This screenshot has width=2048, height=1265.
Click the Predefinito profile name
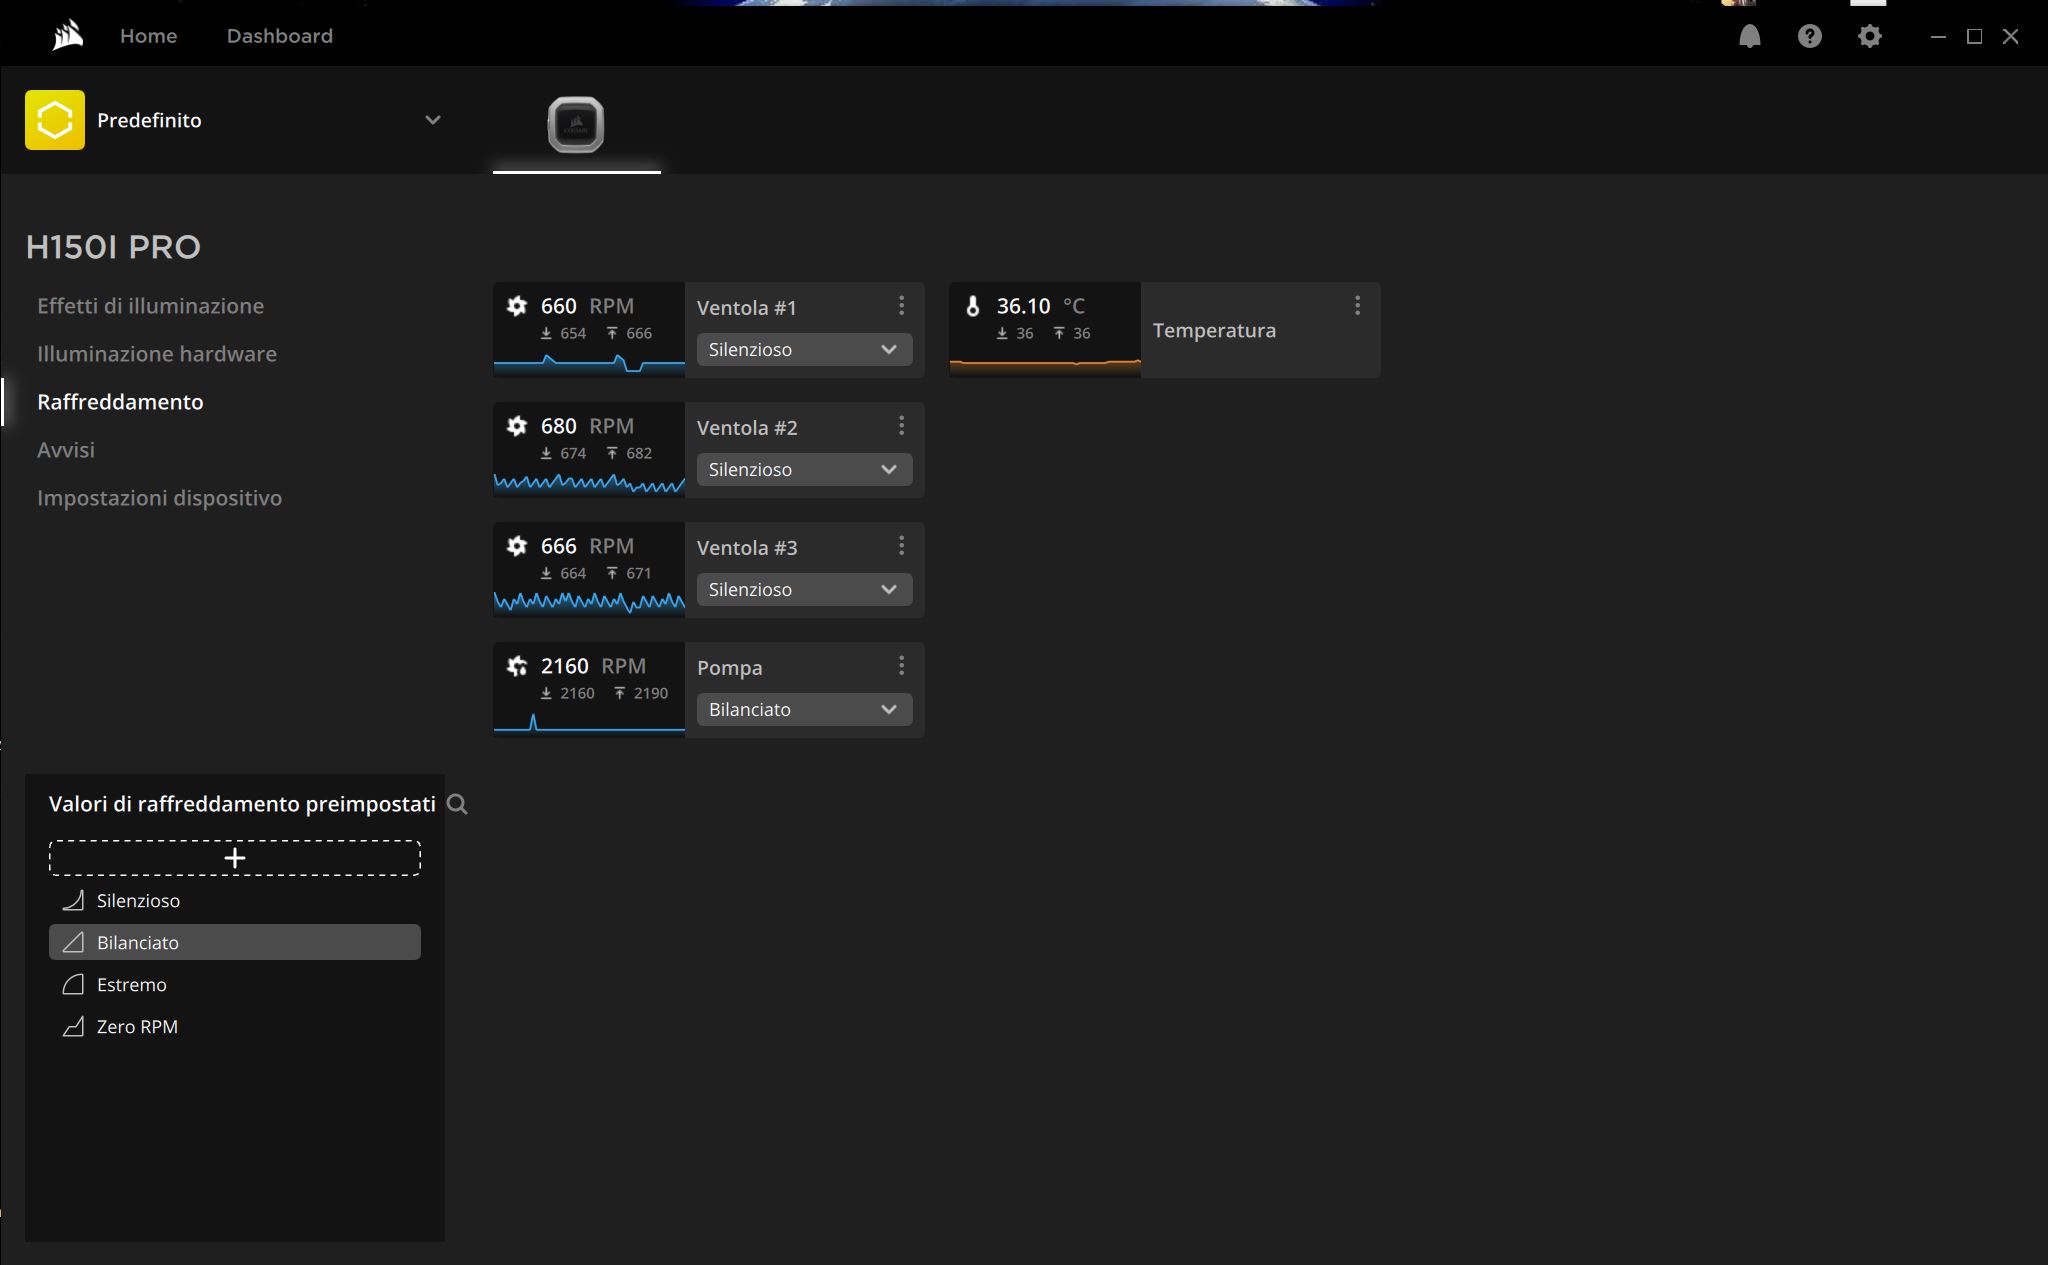149,120
